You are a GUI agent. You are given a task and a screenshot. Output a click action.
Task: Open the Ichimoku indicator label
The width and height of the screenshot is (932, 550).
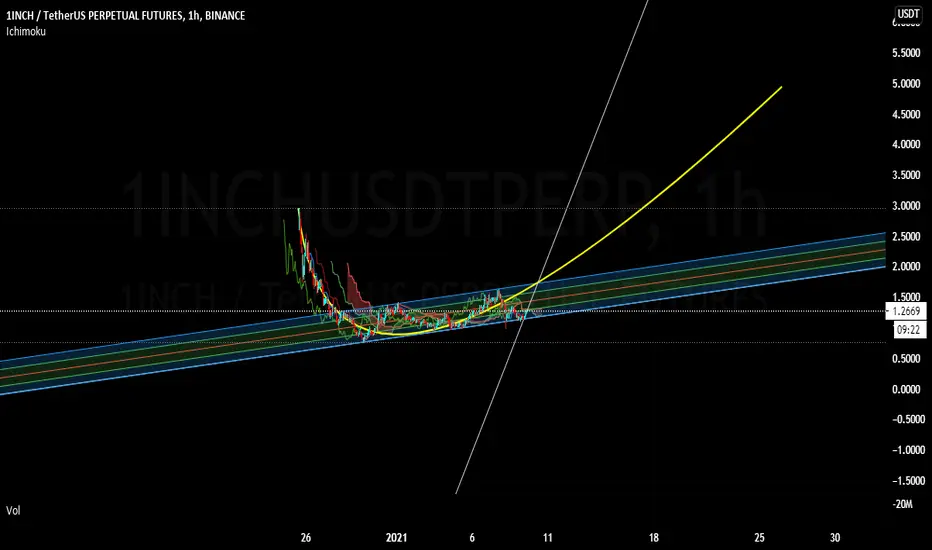tap(26, 32)
